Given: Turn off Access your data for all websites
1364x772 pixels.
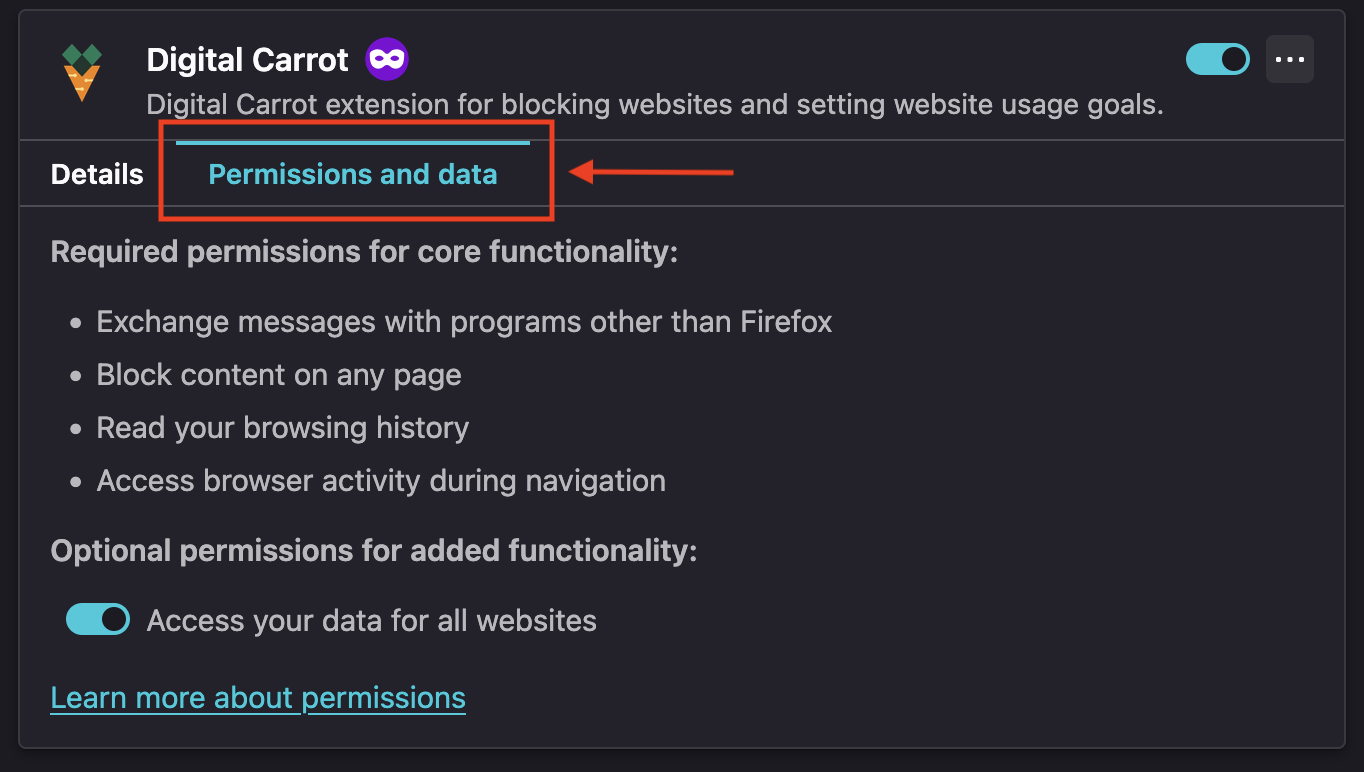Looking at the screenshot, I should tap(98, 619).
